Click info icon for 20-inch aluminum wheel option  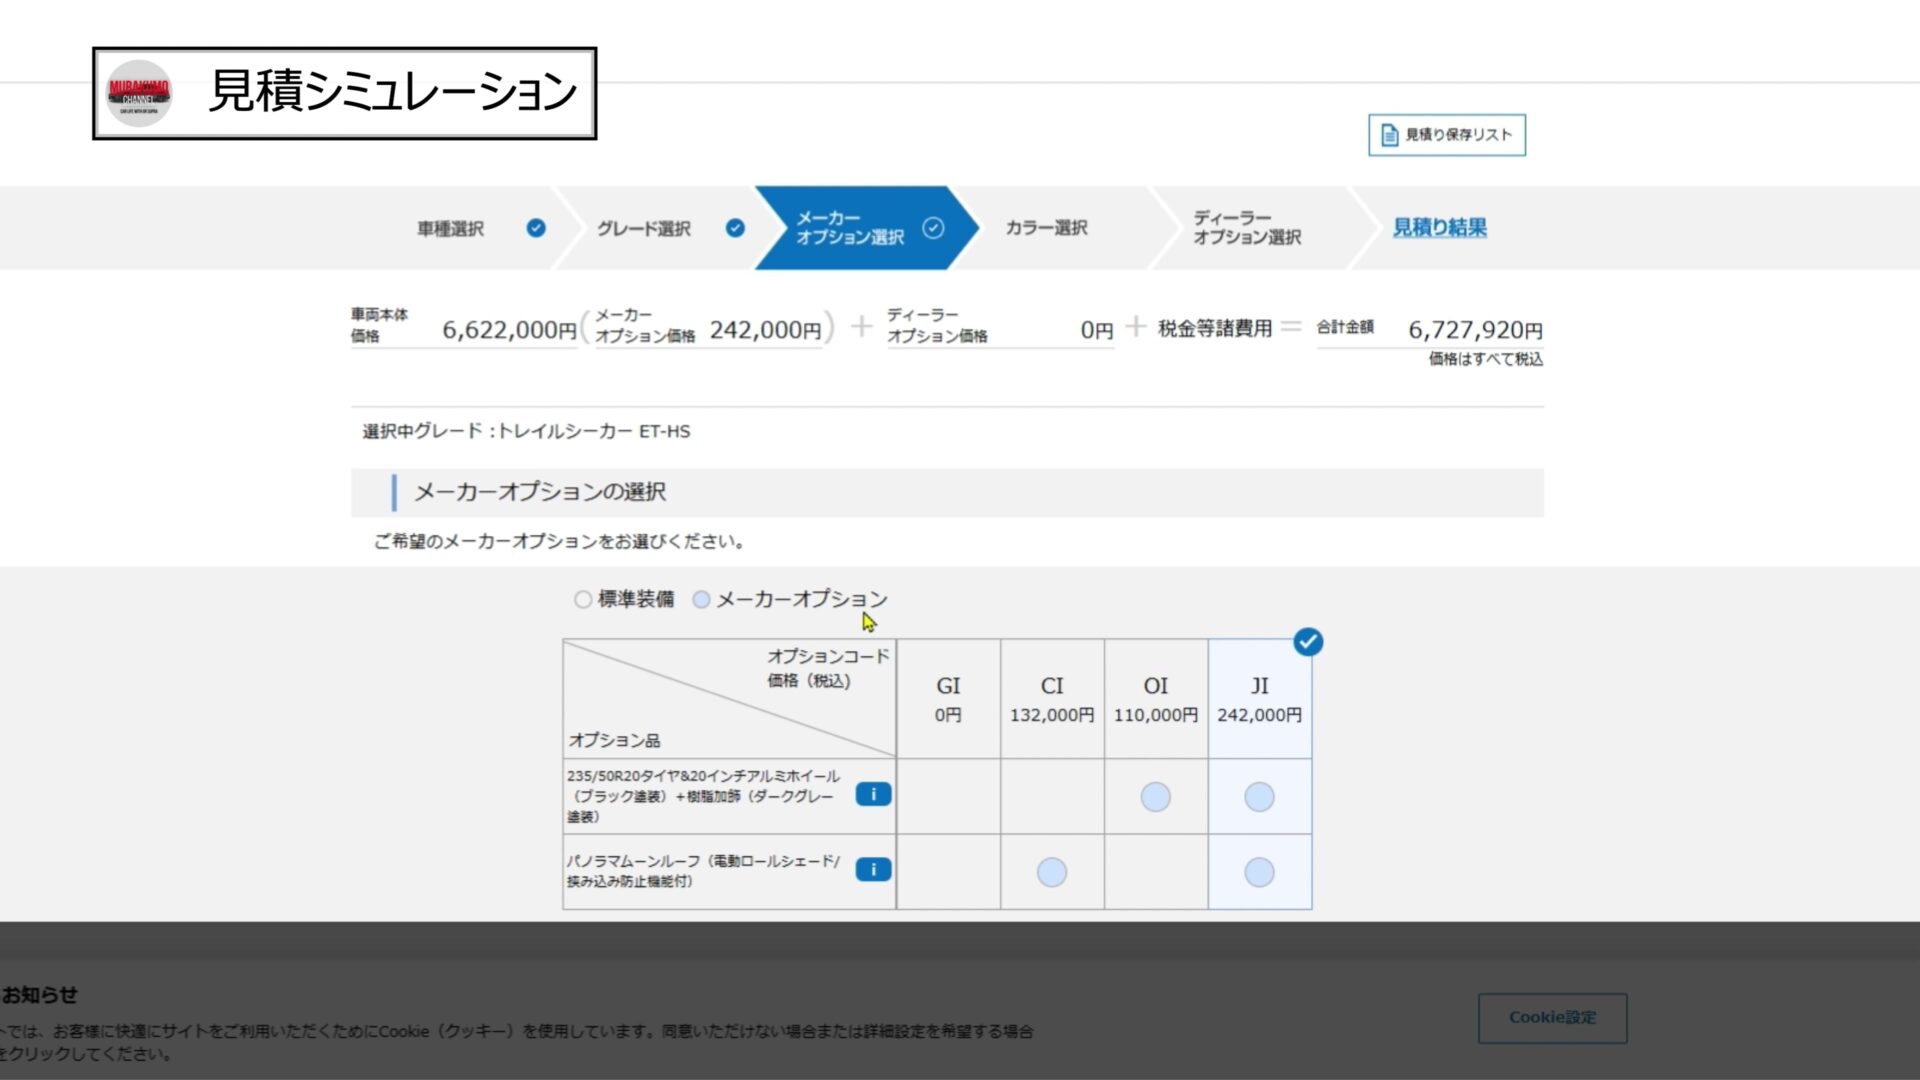pos(873,795)
